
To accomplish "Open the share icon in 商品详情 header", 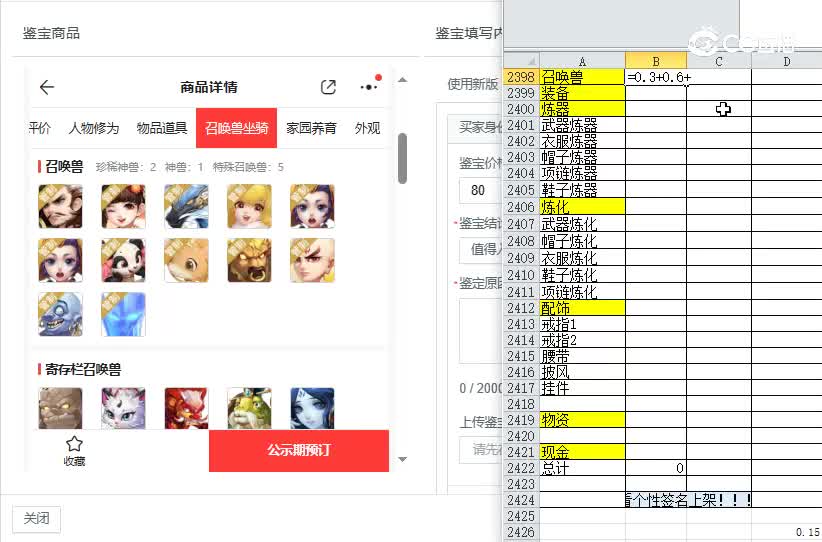I will pos(328,87).
